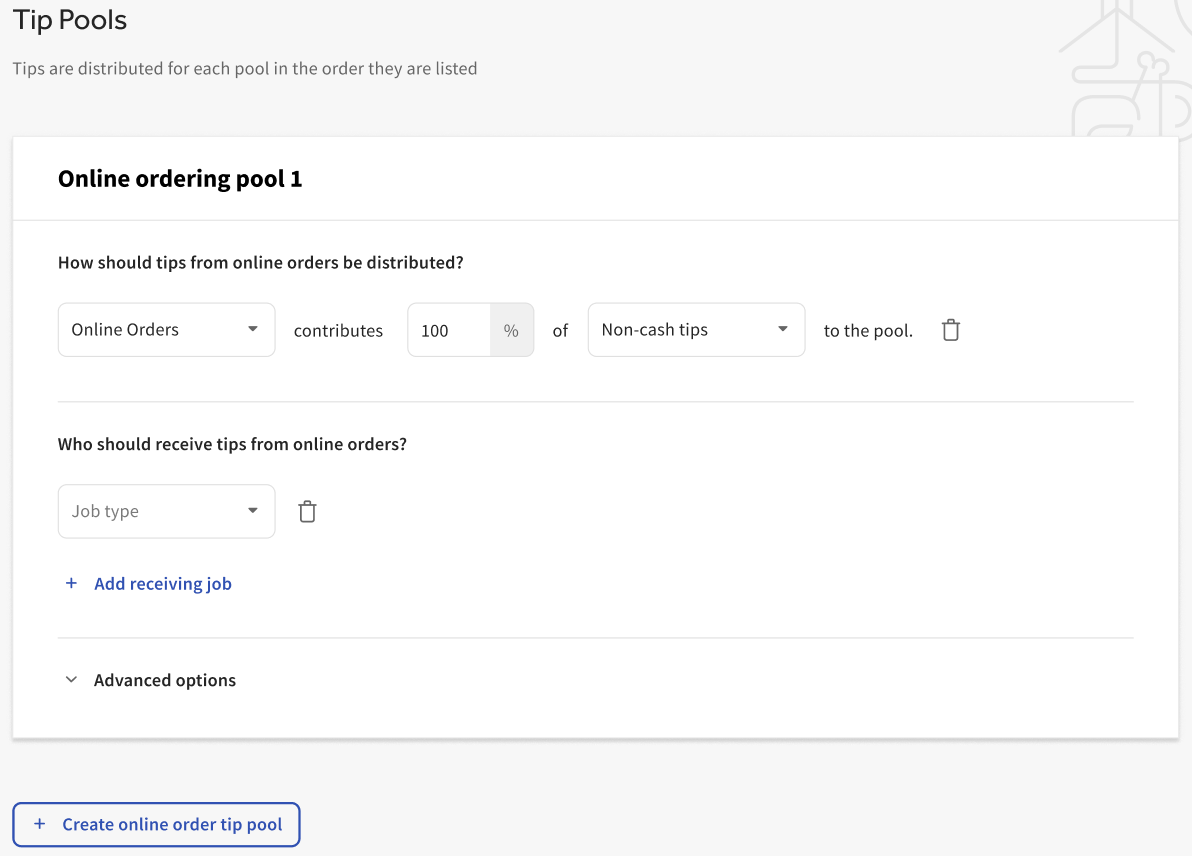Click the percentage input showing 100
The height and width of the screenshot is (856, 1192).
coord(448,329)
